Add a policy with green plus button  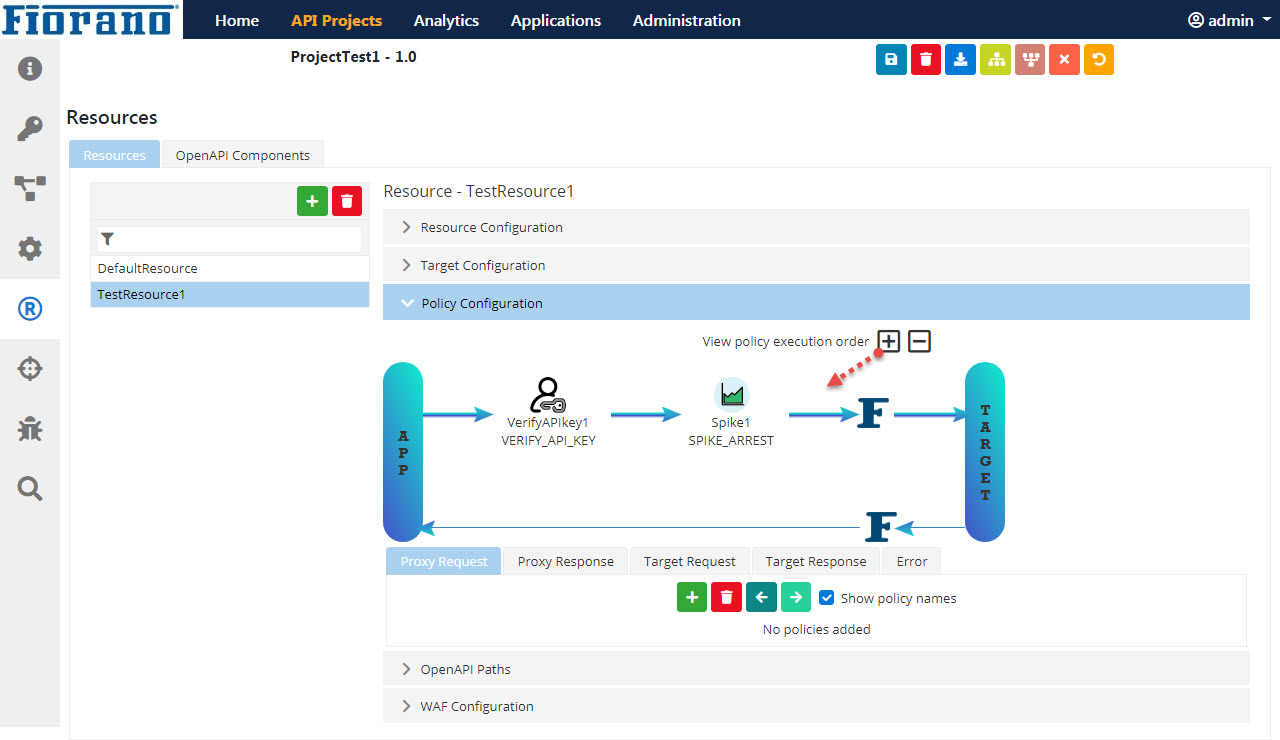[x=692, y=597]
